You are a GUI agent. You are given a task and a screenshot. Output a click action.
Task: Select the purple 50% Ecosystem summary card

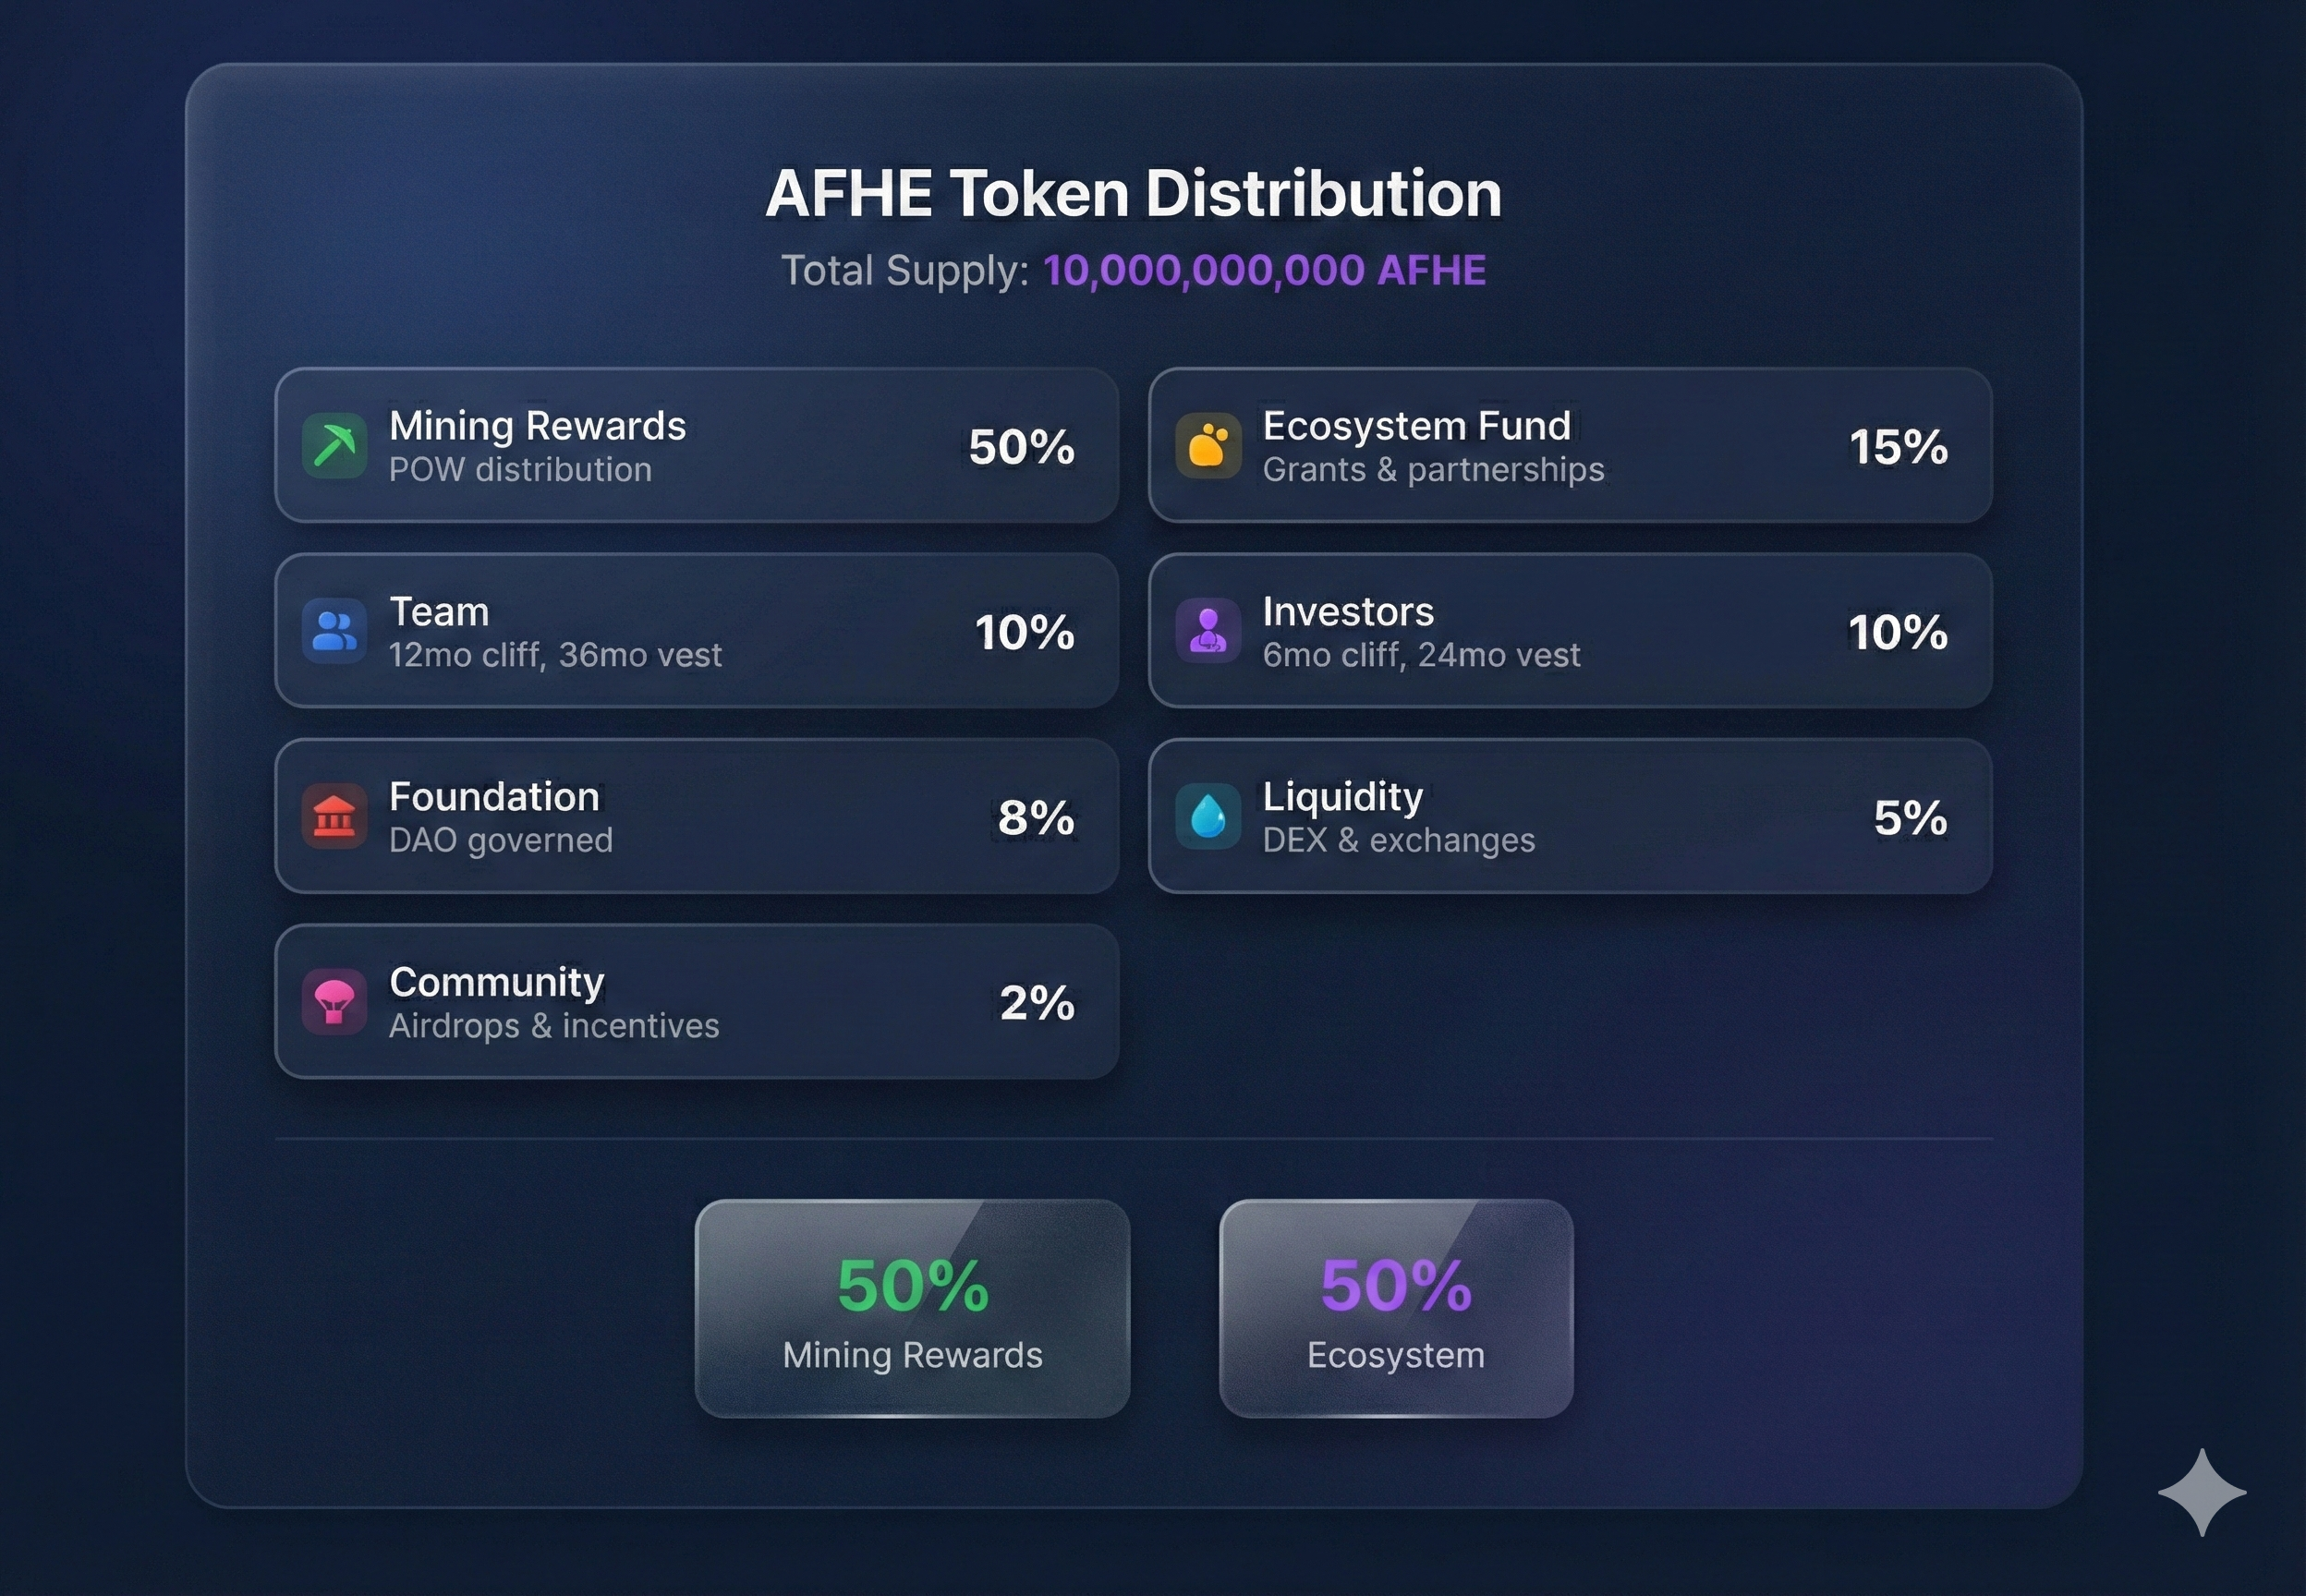[x=1396, y=1308]
